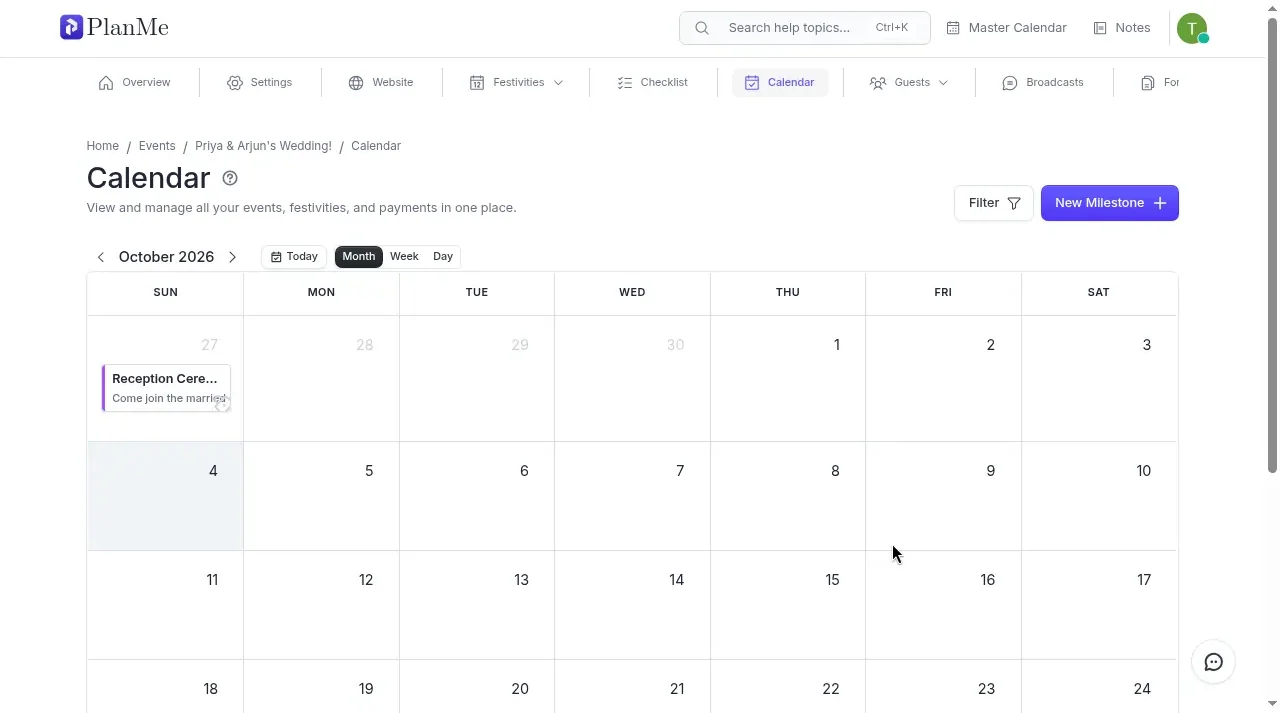Select October 17 day cell

(1099, 605)
